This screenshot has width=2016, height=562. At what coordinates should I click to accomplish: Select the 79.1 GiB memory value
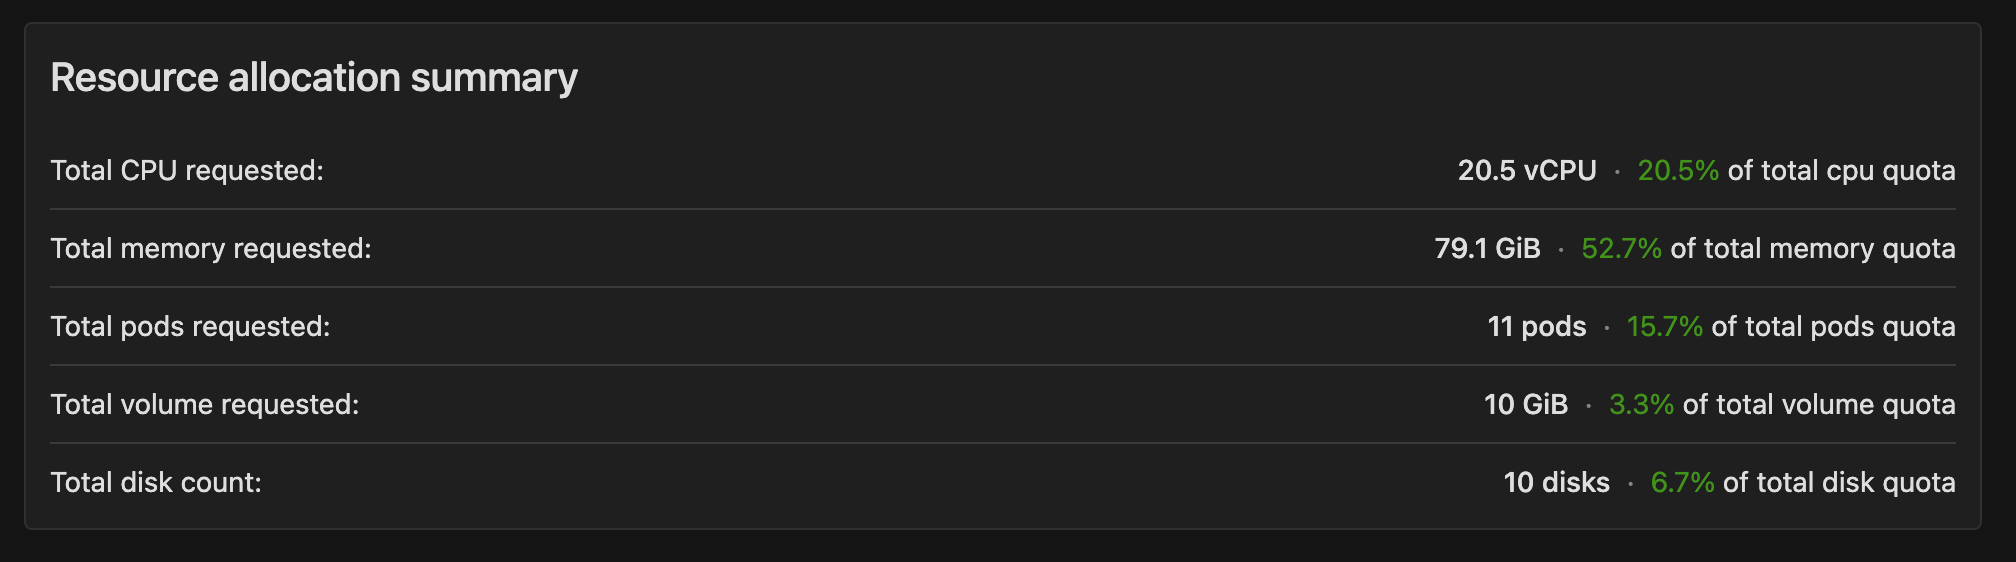point(1487,249)
